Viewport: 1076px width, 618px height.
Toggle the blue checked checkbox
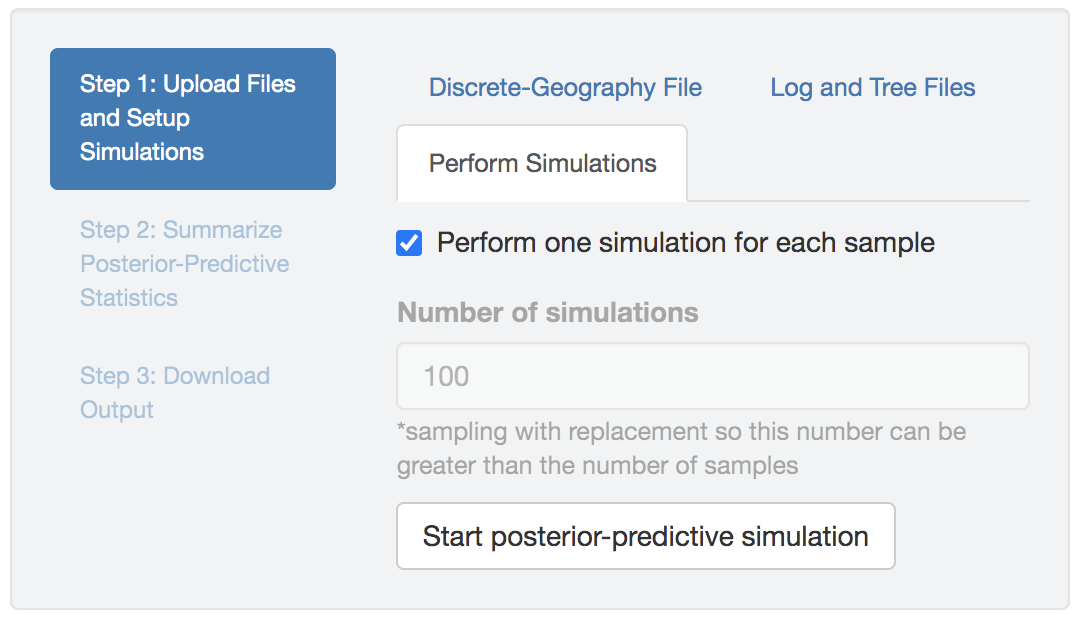pyautogui.click(x=409, y=243)
